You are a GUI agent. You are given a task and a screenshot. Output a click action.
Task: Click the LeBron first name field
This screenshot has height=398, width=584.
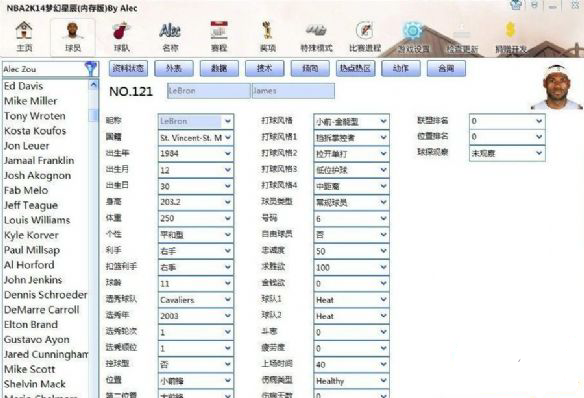(209, 91)
